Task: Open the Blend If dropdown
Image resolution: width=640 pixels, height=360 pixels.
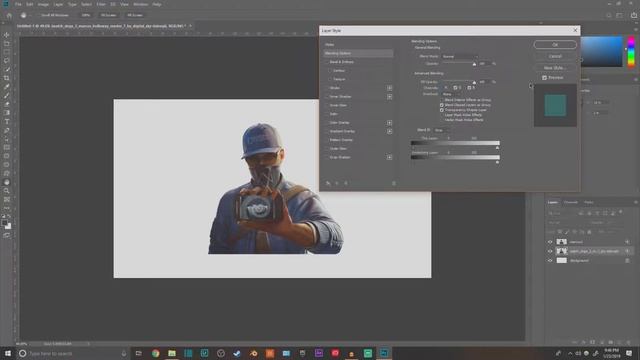Action: (442, 130)
